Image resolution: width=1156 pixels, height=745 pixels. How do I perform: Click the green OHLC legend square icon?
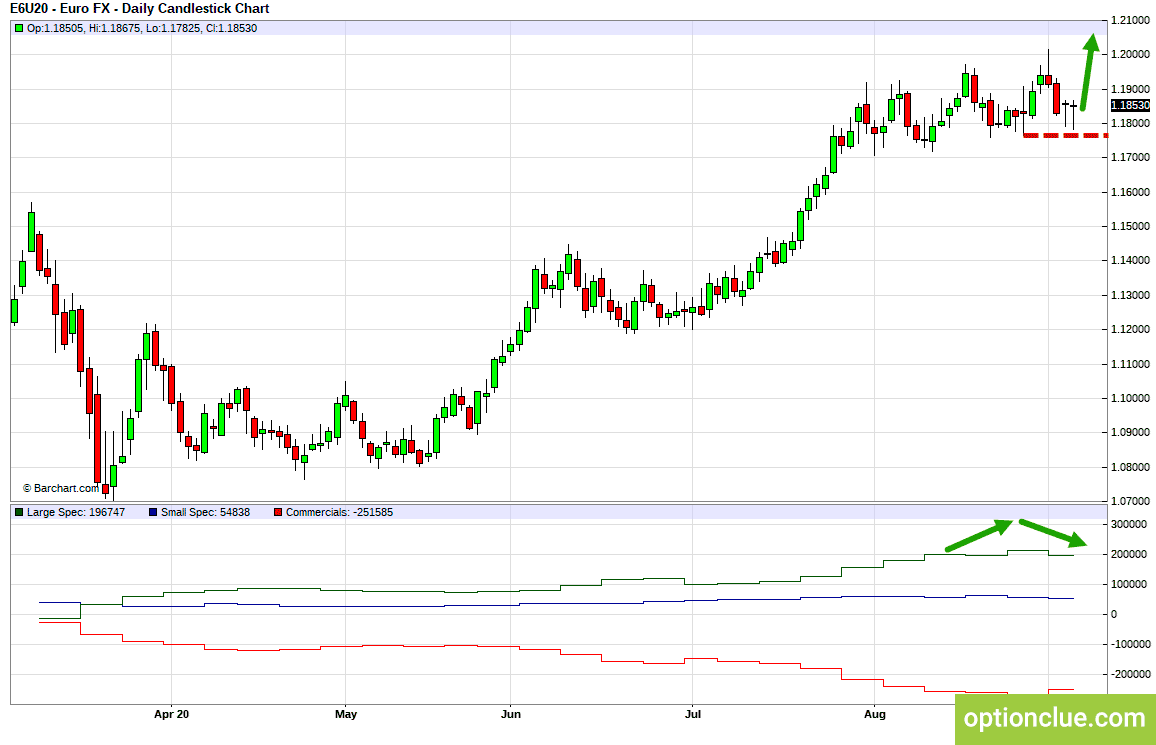pos(19,28)
